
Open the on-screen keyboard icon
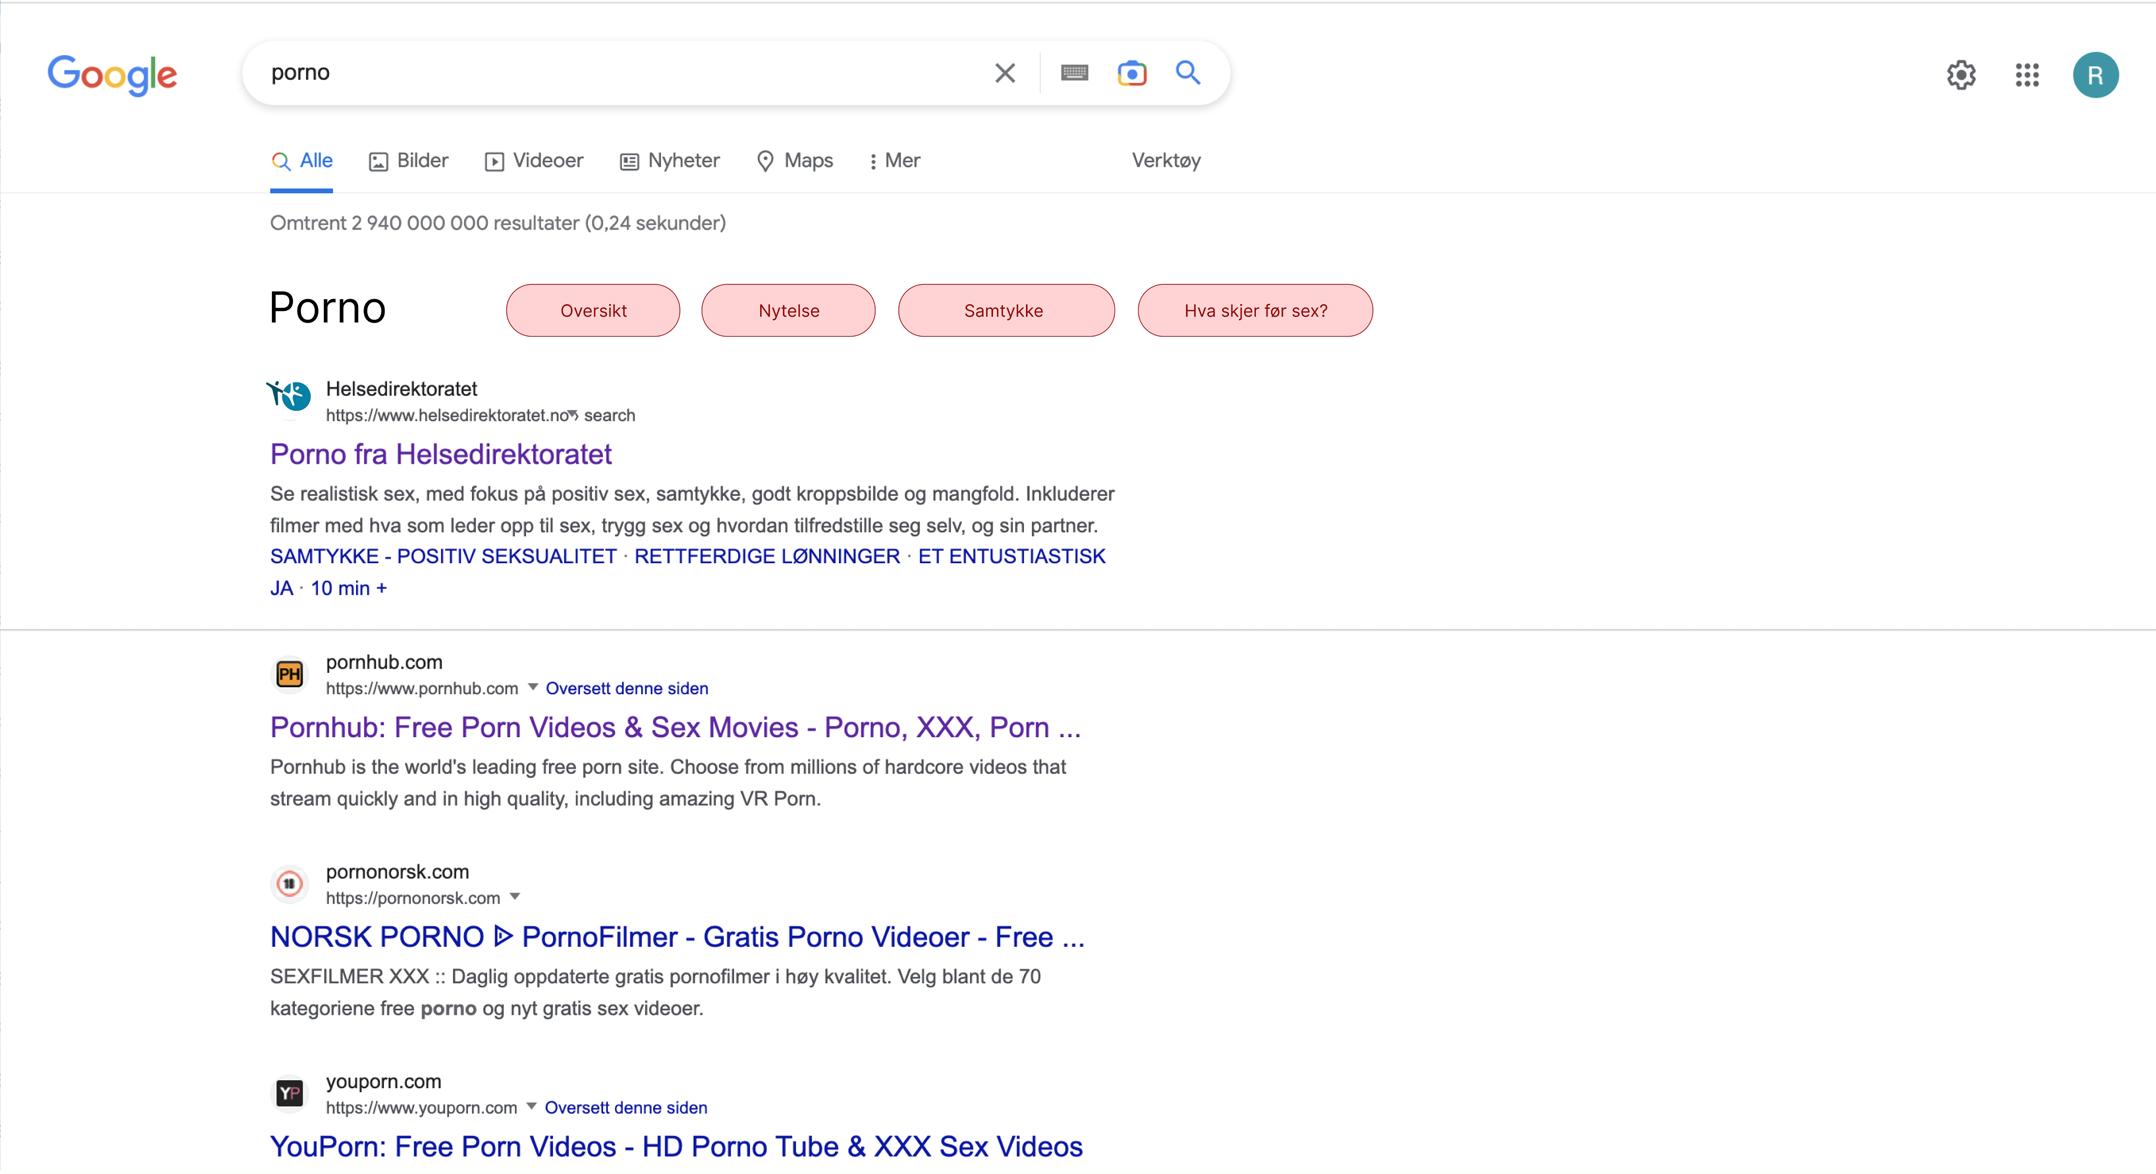(1074, 73)
